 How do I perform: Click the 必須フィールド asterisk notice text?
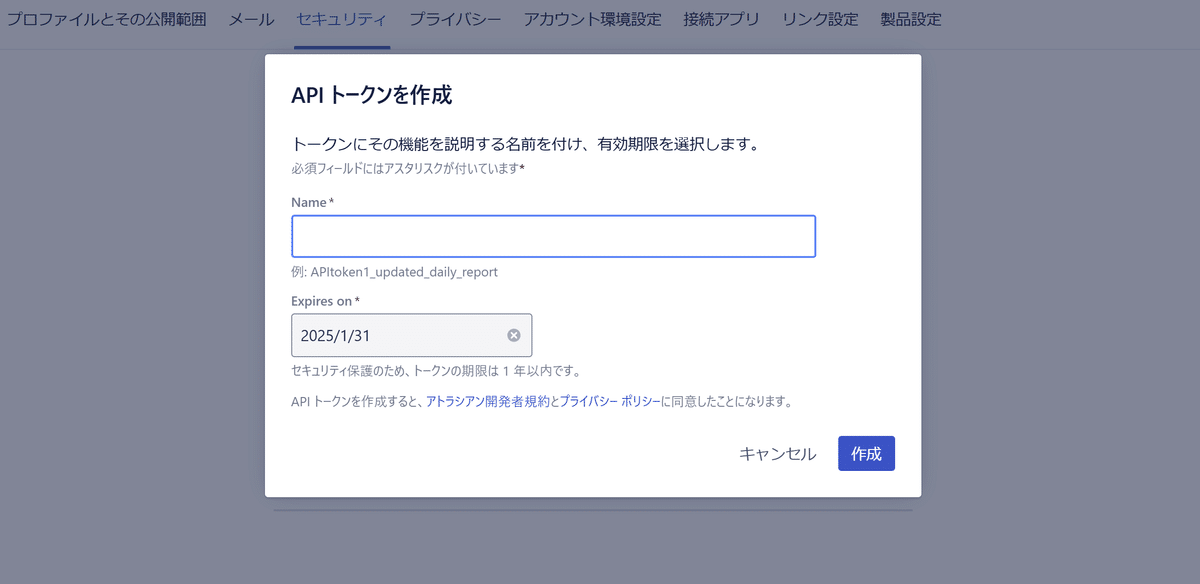(408, 169)
